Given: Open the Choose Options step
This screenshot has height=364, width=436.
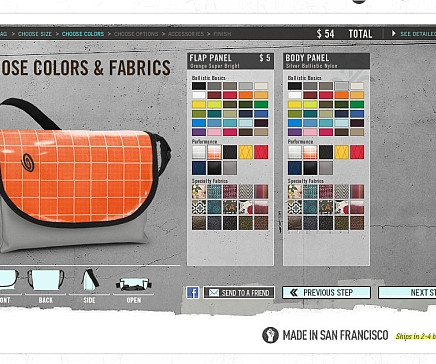Looking at the screenshot, I should tap(136, 34).
